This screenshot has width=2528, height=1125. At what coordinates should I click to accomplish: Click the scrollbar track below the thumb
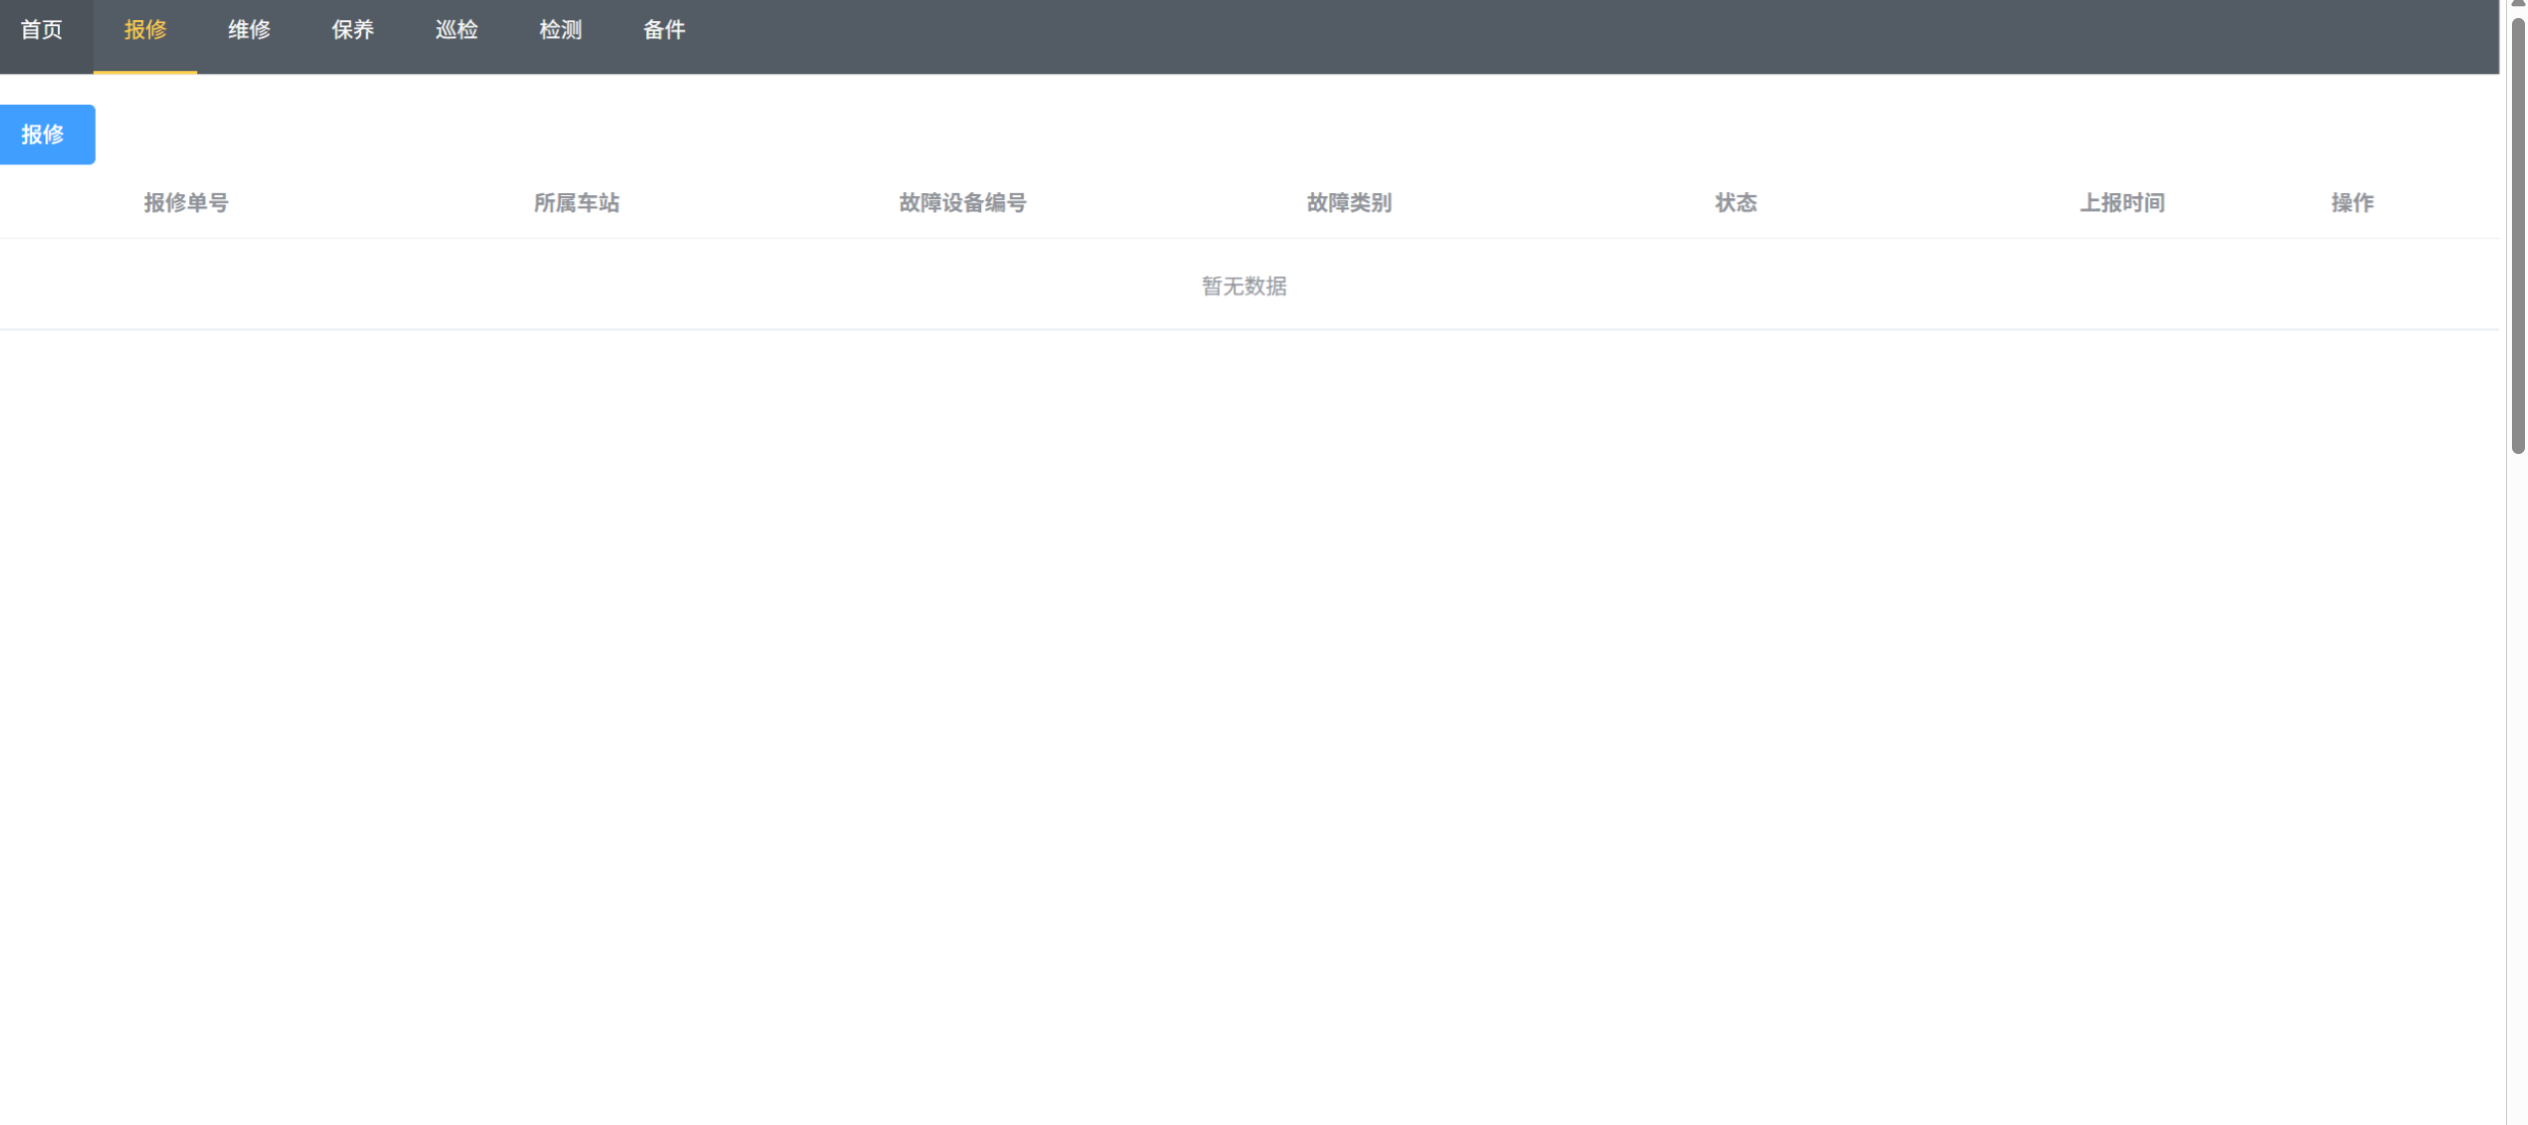click(2517, 780)
